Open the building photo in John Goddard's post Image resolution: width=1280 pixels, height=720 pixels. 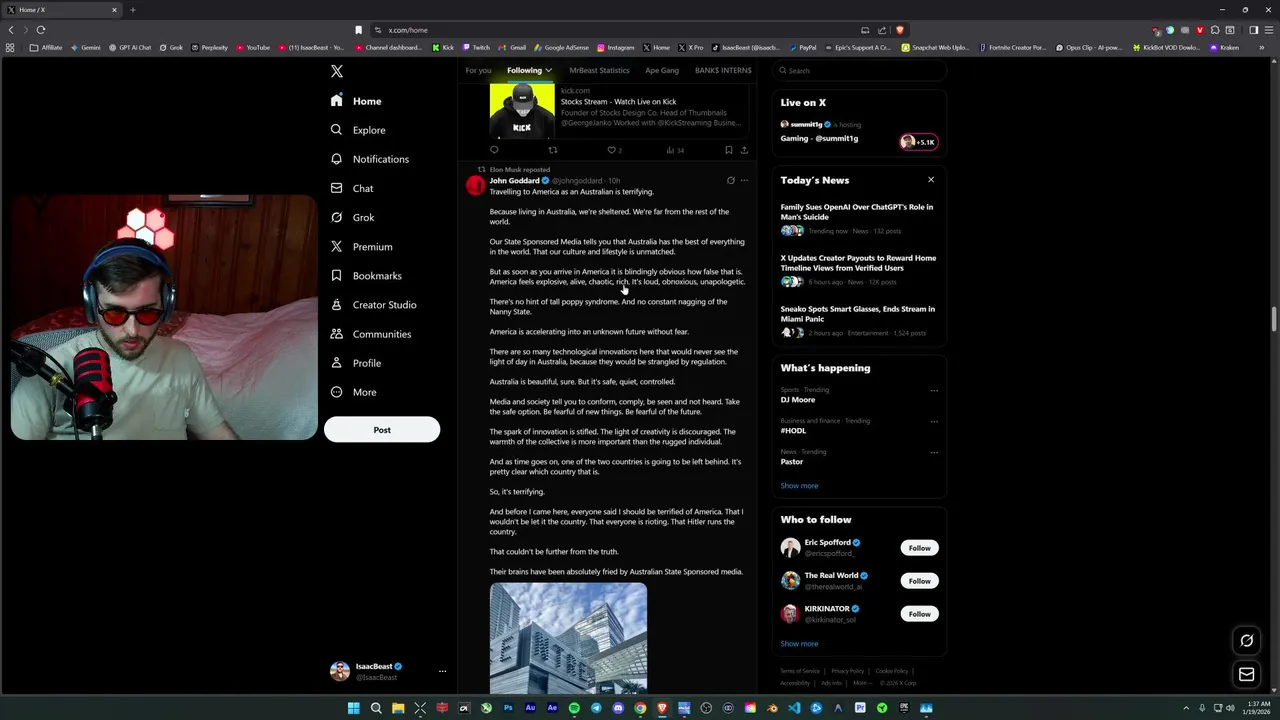click(568, 638)
